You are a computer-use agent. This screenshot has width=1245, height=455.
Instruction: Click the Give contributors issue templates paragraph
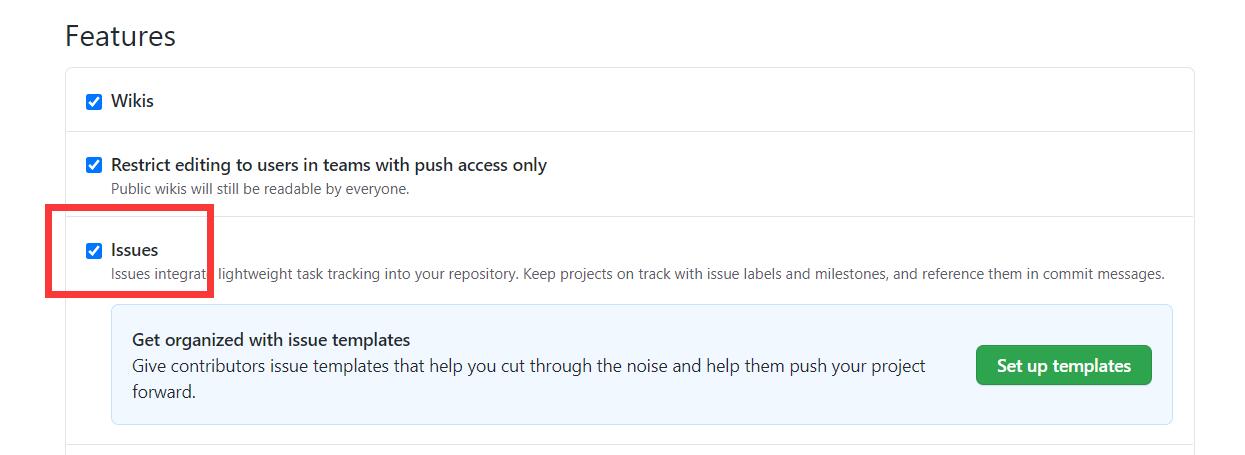coord(528,366)
